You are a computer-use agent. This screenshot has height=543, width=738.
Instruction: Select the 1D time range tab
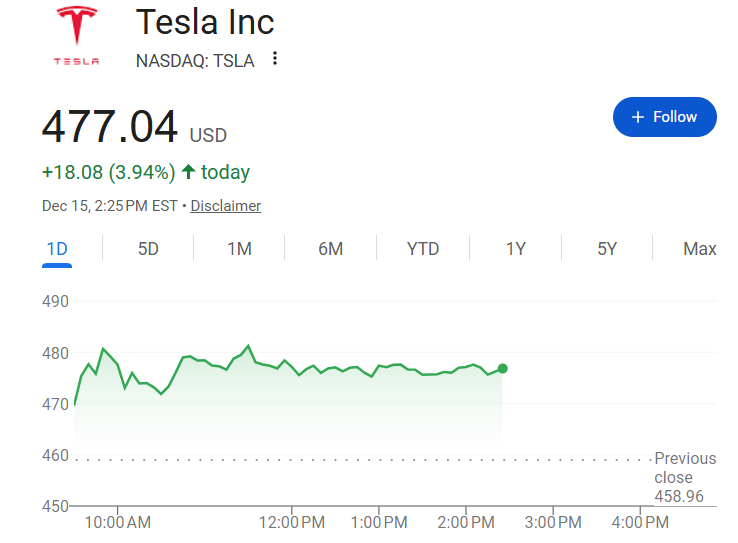coord(57,249)
